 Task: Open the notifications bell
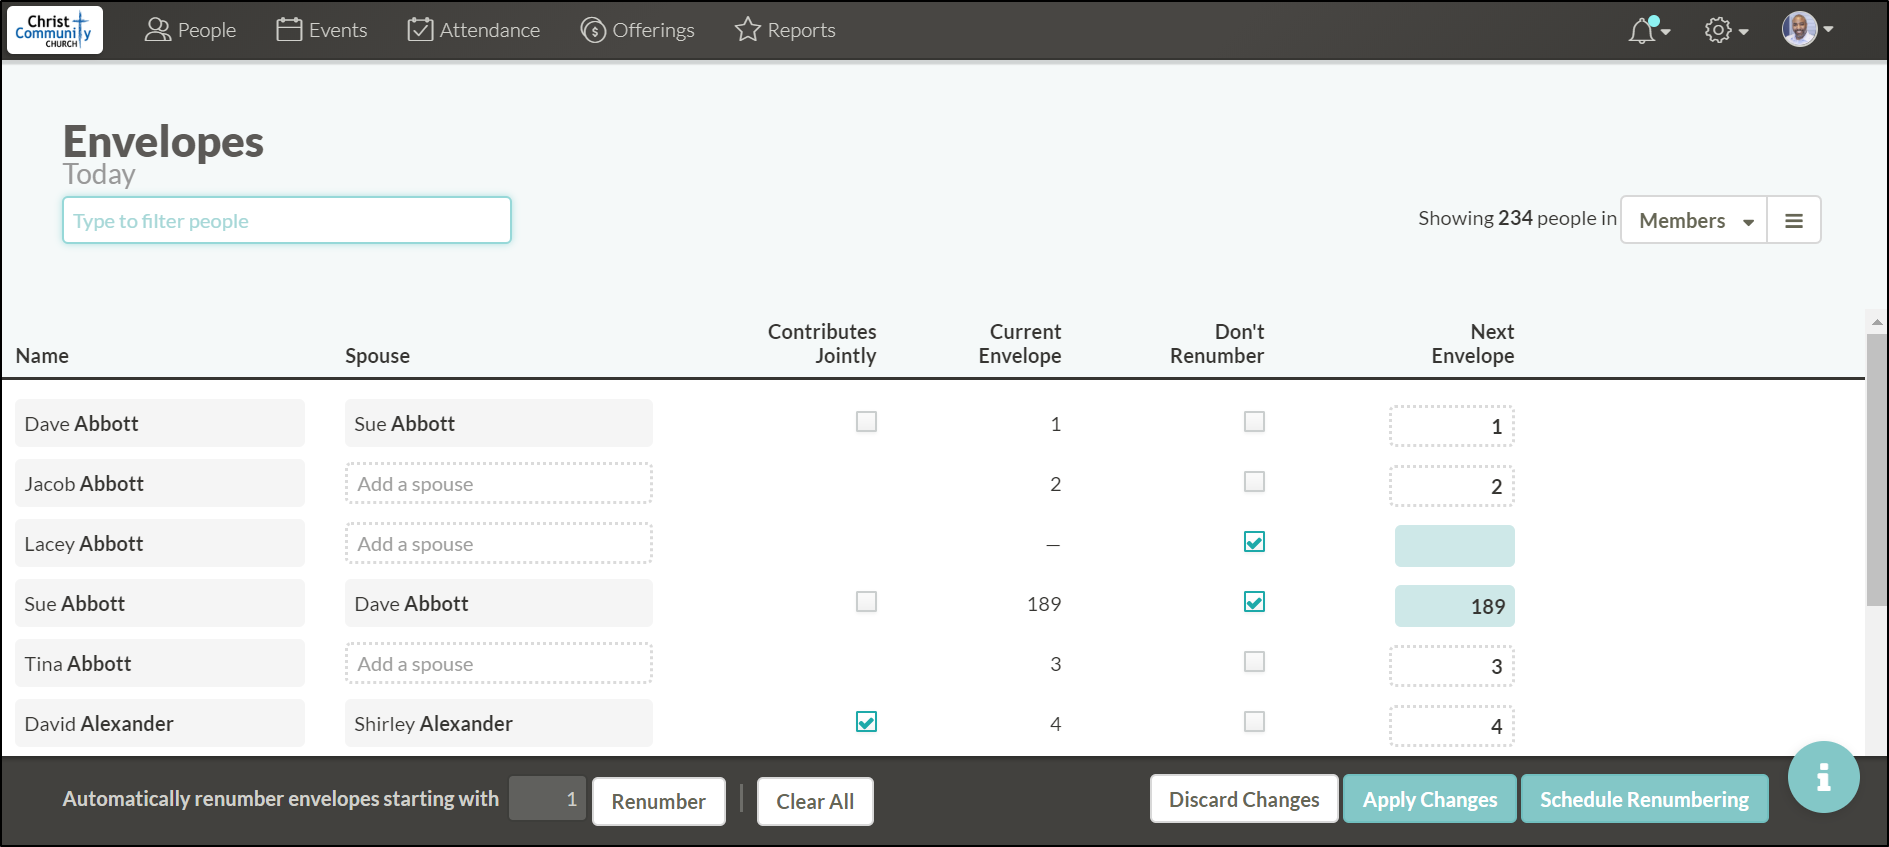(x=1642, y=30)
